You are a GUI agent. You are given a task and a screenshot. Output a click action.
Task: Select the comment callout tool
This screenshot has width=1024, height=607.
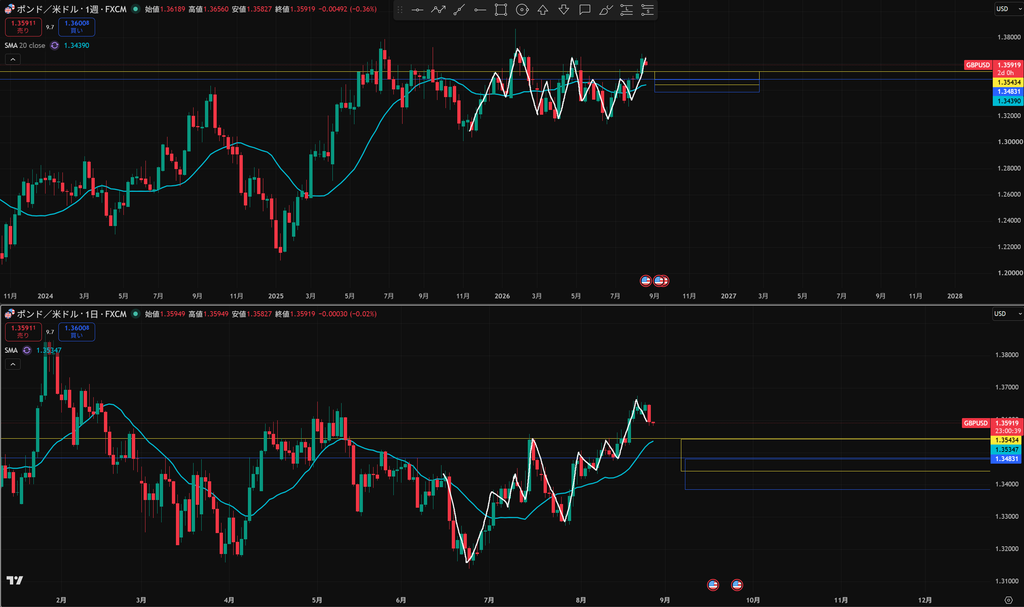pos(584,10)
